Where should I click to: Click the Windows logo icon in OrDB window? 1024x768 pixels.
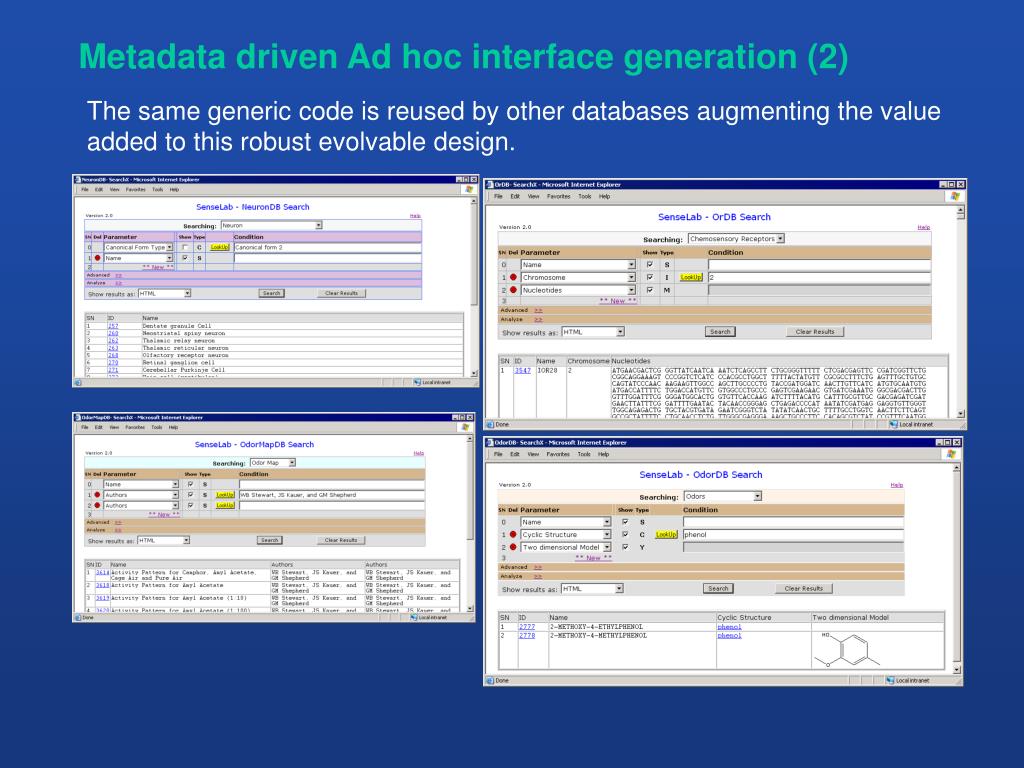(x=955, y=196)
